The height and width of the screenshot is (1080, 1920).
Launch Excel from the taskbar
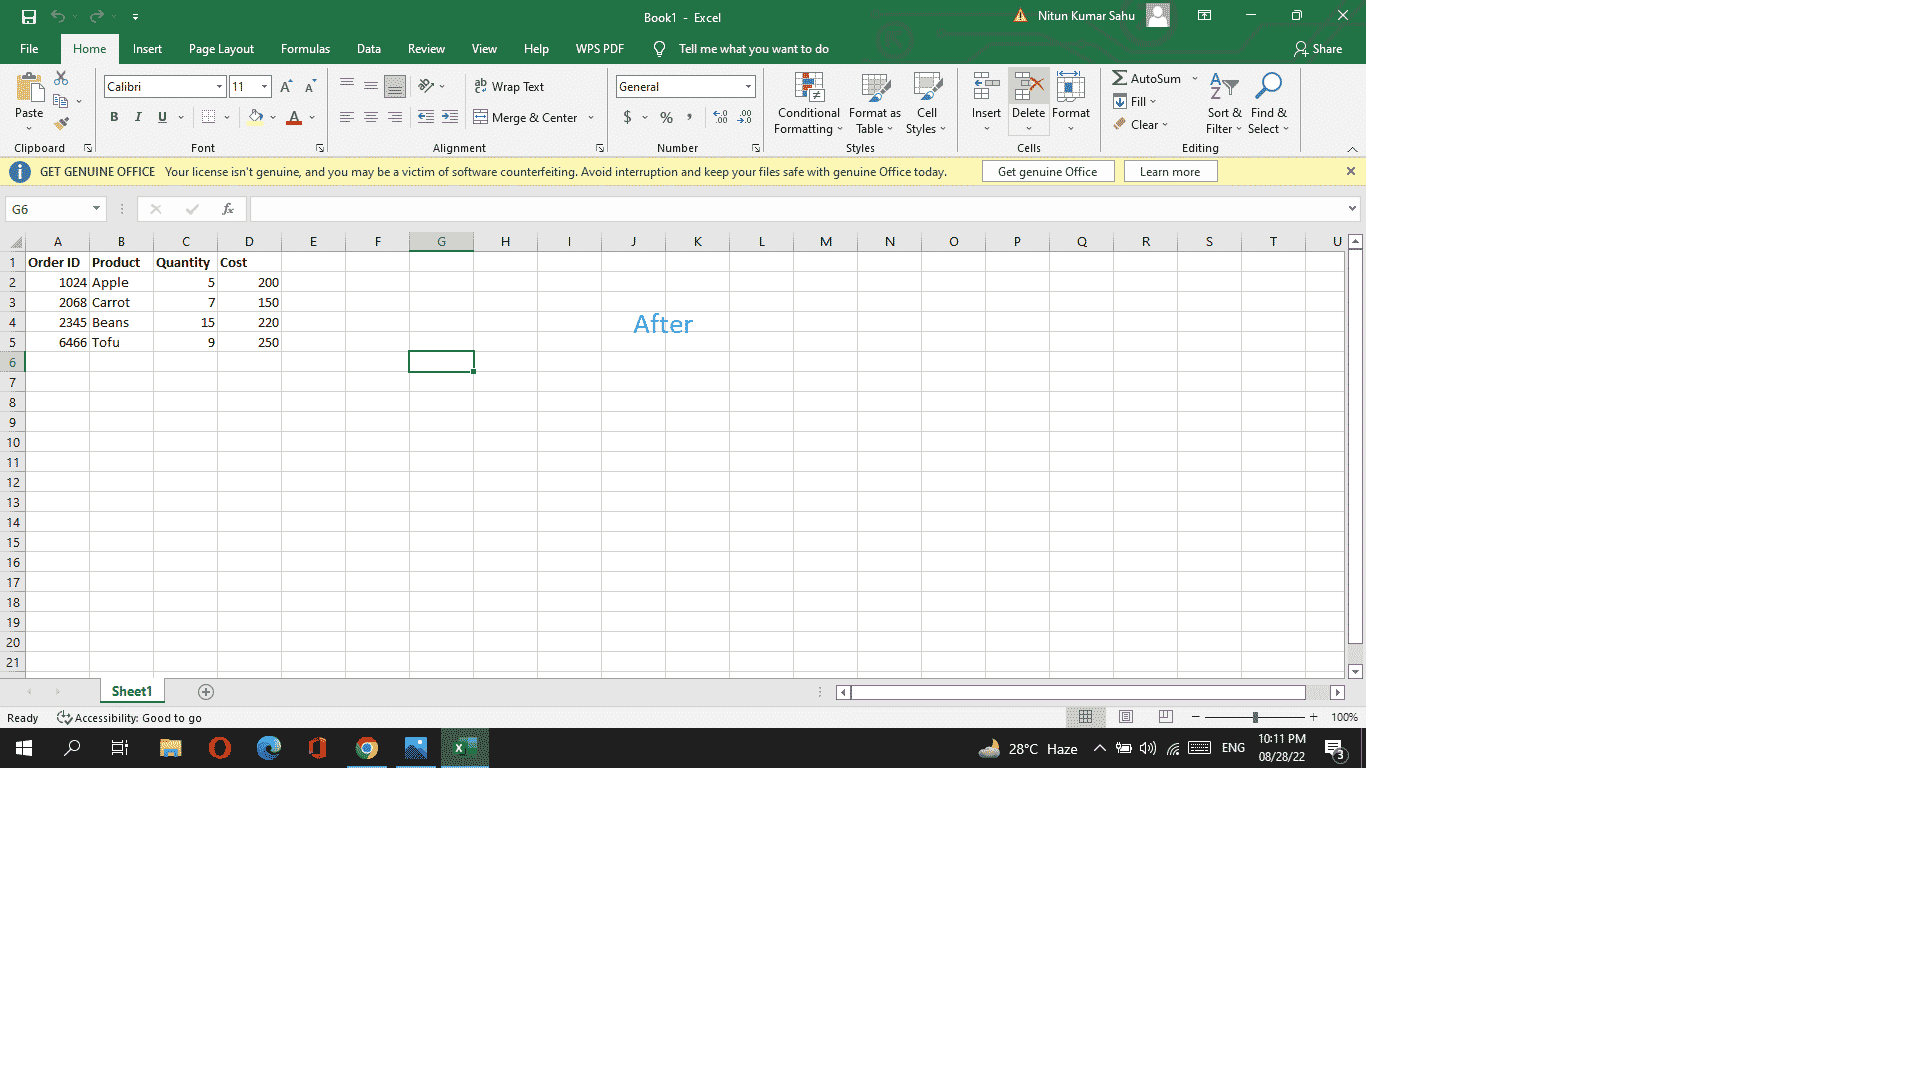pos(464,748)
